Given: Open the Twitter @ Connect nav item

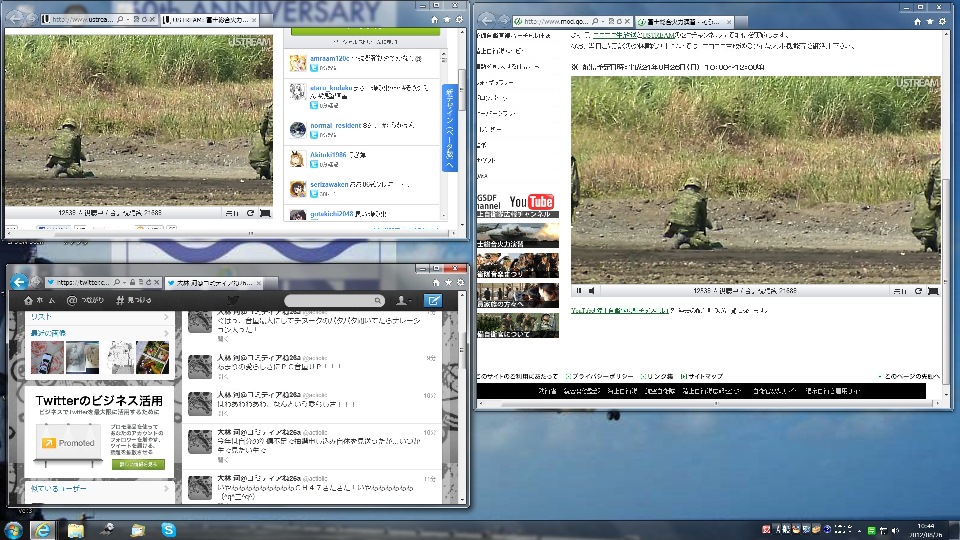Looking at the screenshot, I should coord(85,300).
